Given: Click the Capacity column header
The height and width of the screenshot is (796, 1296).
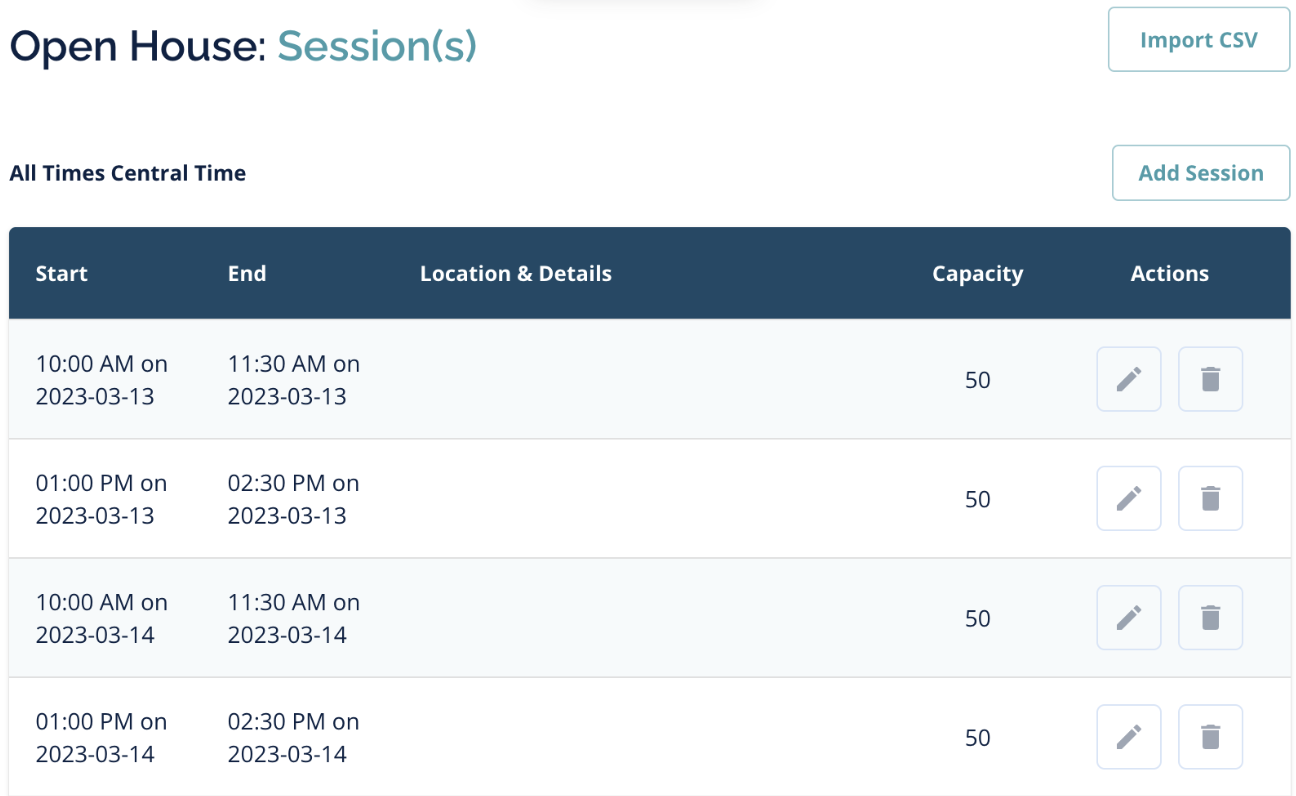Looking at the screenshot, I should (x=977, y=273).
